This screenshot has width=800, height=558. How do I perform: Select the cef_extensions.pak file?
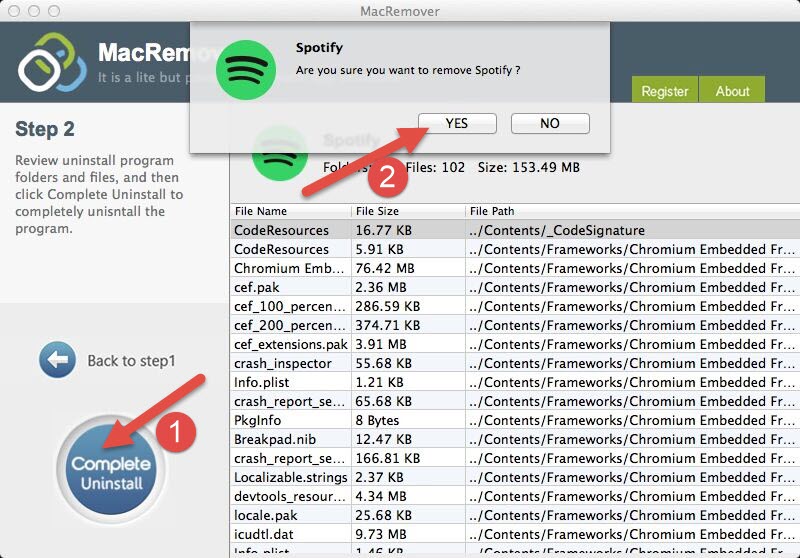click(515, 344)
